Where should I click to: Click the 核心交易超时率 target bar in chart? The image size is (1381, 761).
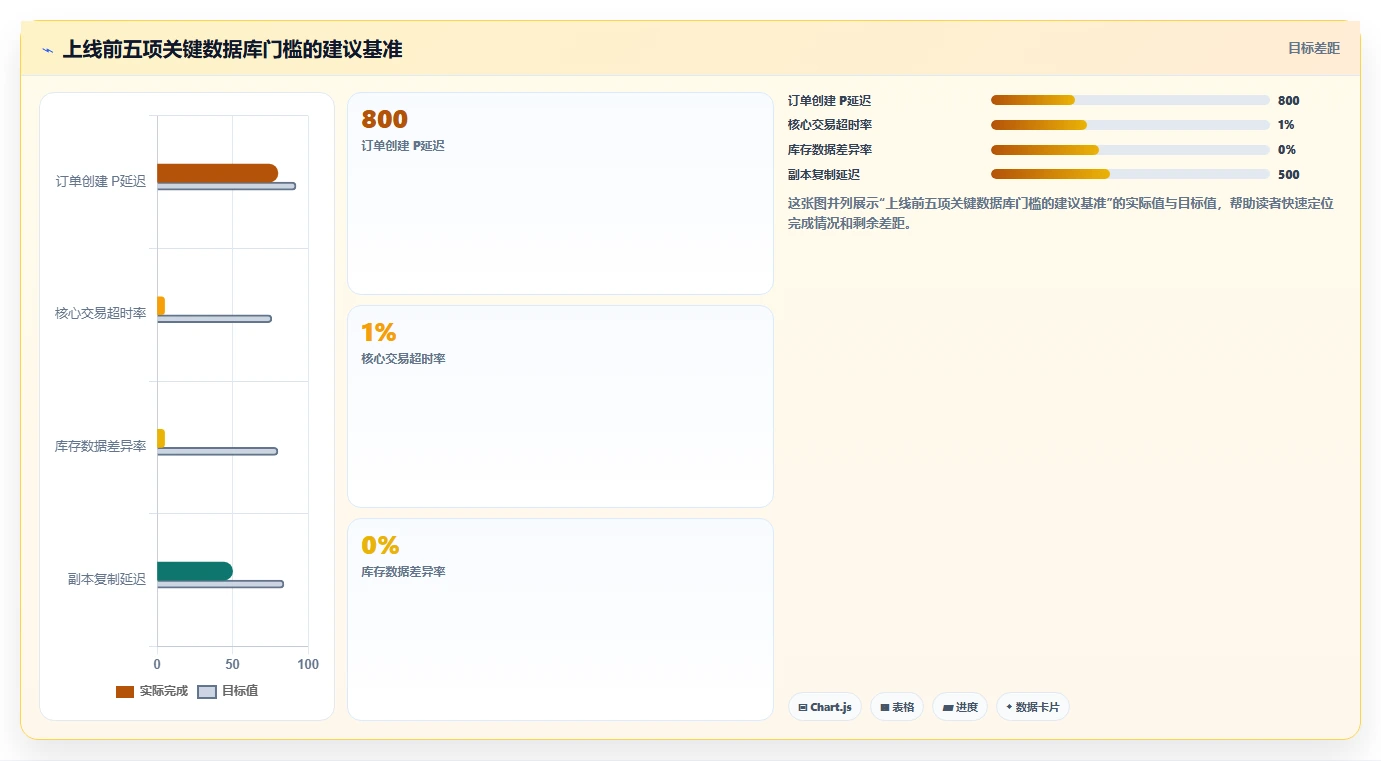tap(214, 319)
